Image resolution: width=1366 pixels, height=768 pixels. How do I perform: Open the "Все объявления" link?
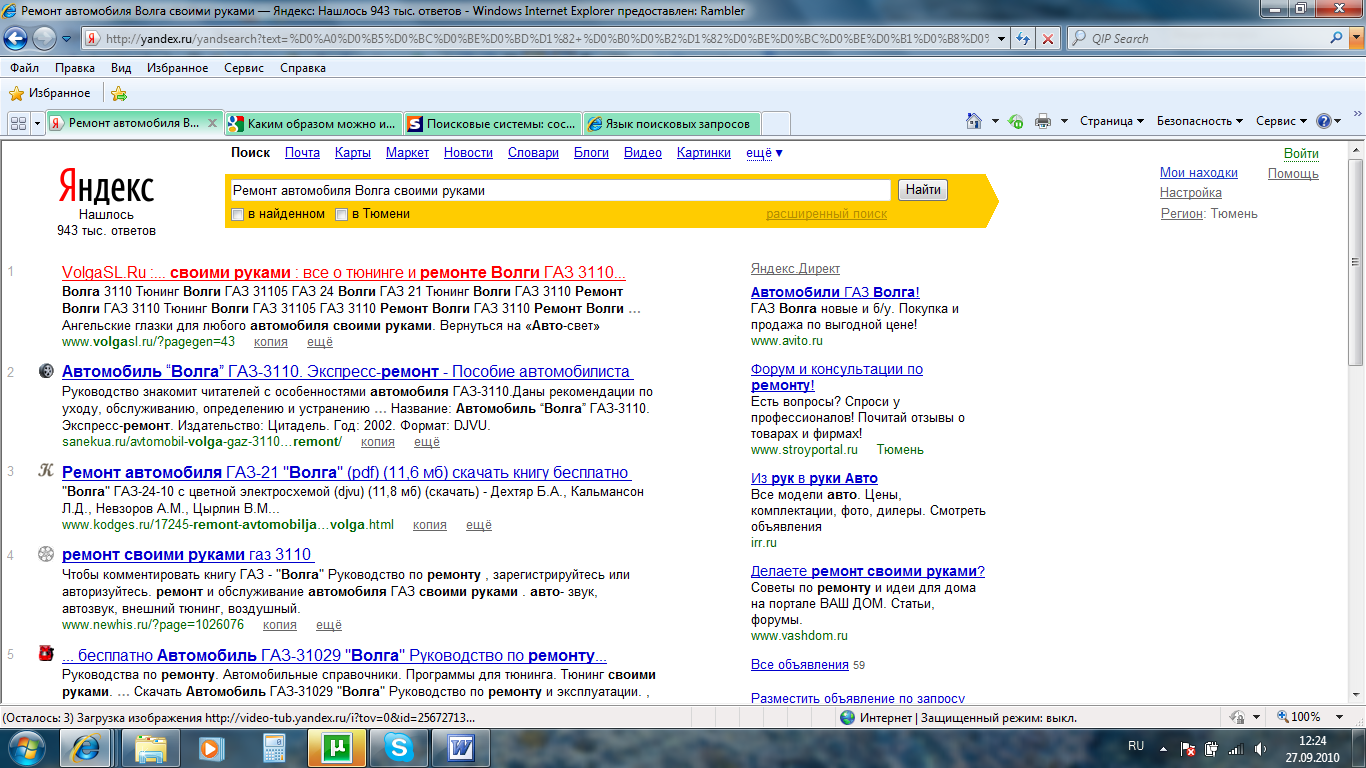pyautogui.click(x=800, y=665)
